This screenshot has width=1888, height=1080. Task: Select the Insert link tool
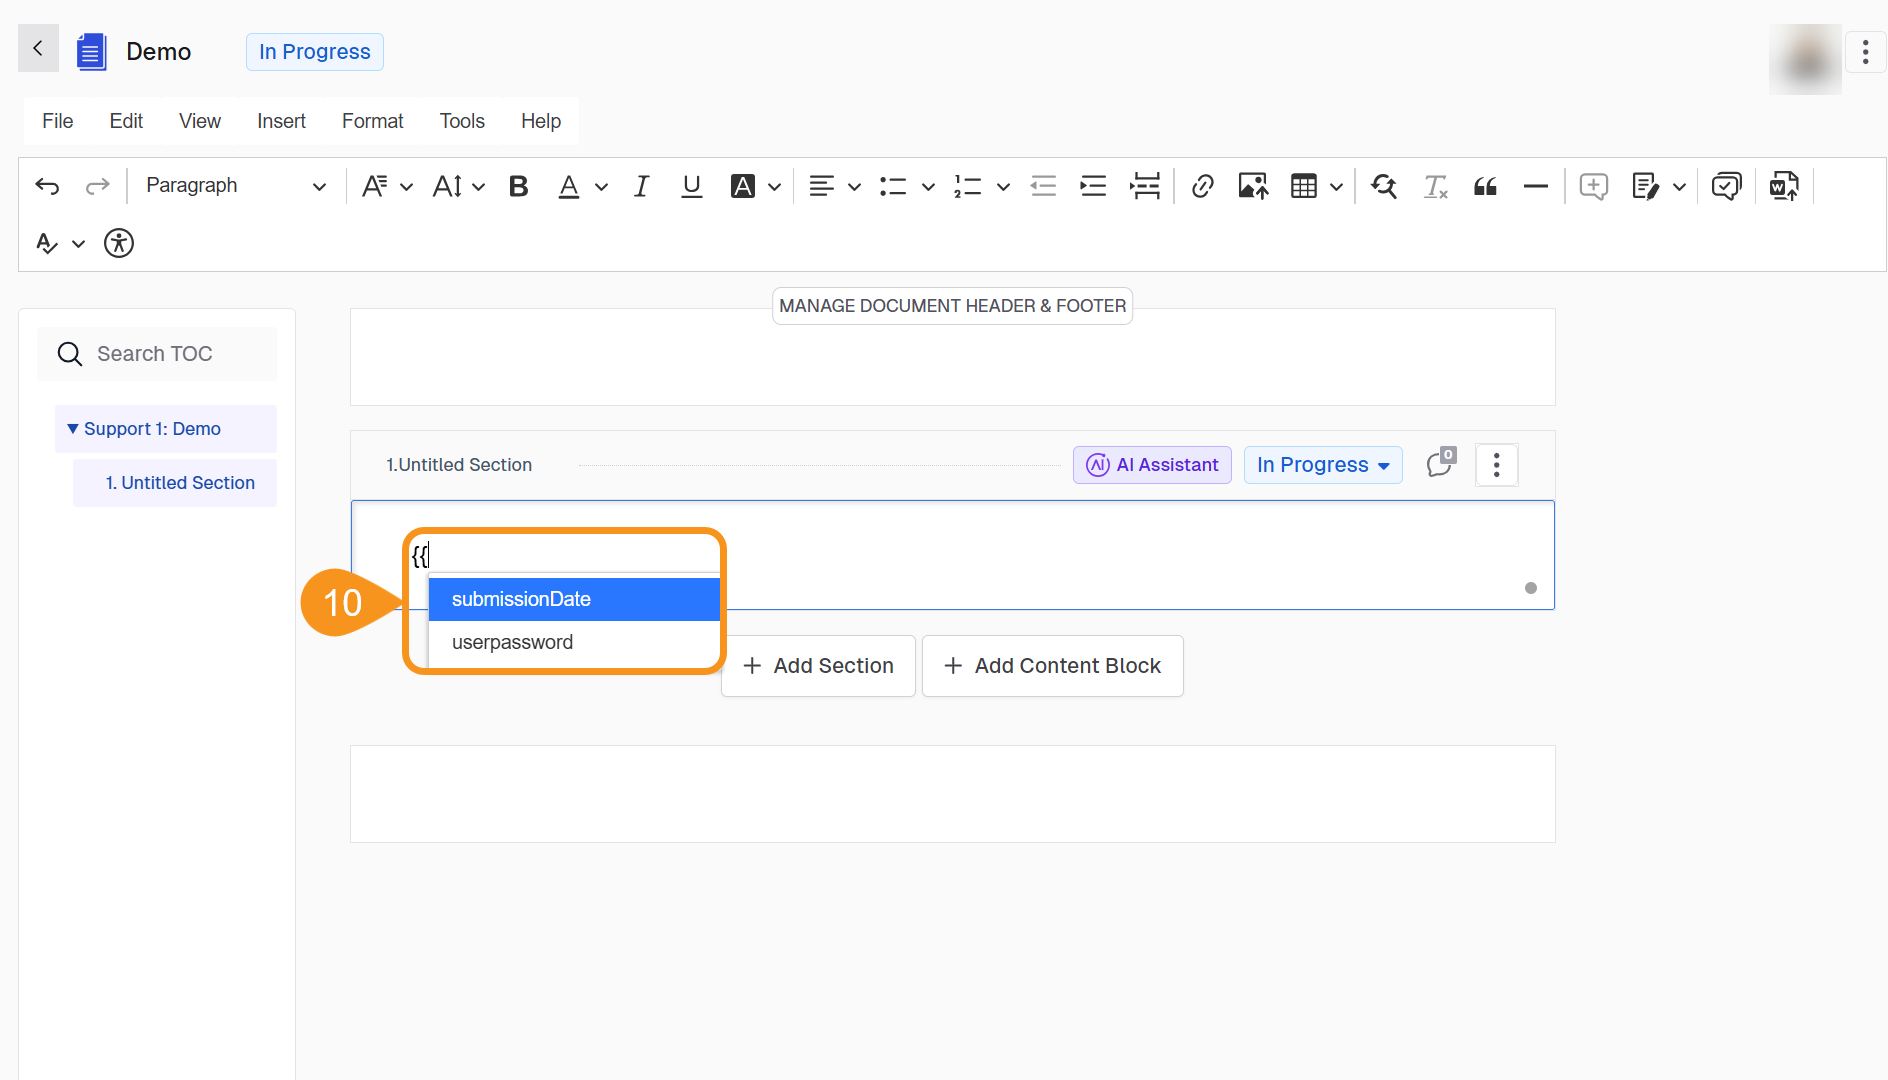coord(1203,186)
